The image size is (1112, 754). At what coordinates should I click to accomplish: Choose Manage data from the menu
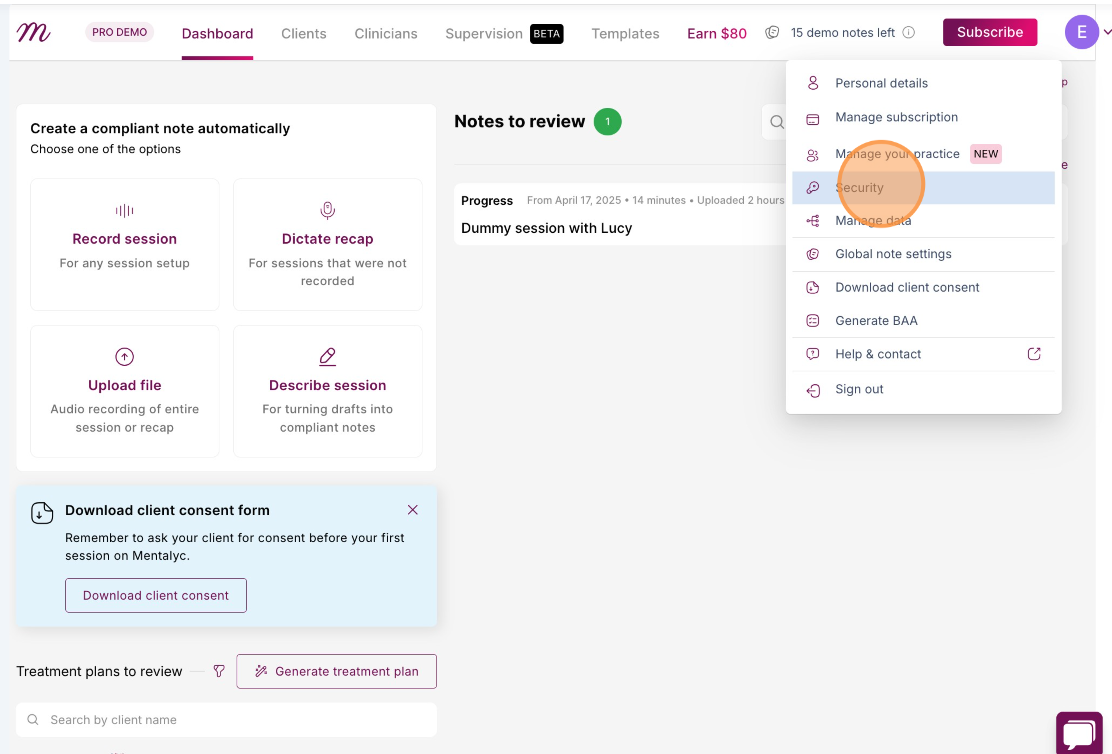pos(923,221)
